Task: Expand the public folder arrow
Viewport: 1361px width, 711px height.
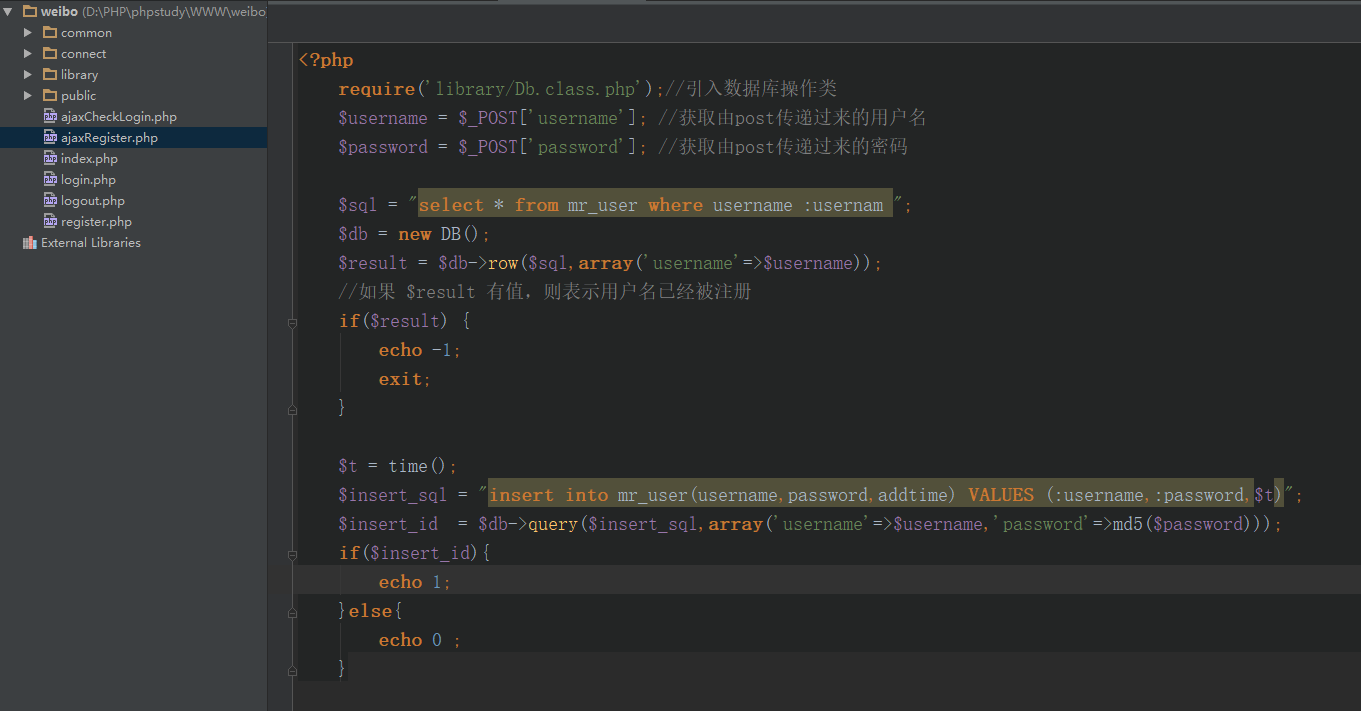Action: (x=28, y=96)
